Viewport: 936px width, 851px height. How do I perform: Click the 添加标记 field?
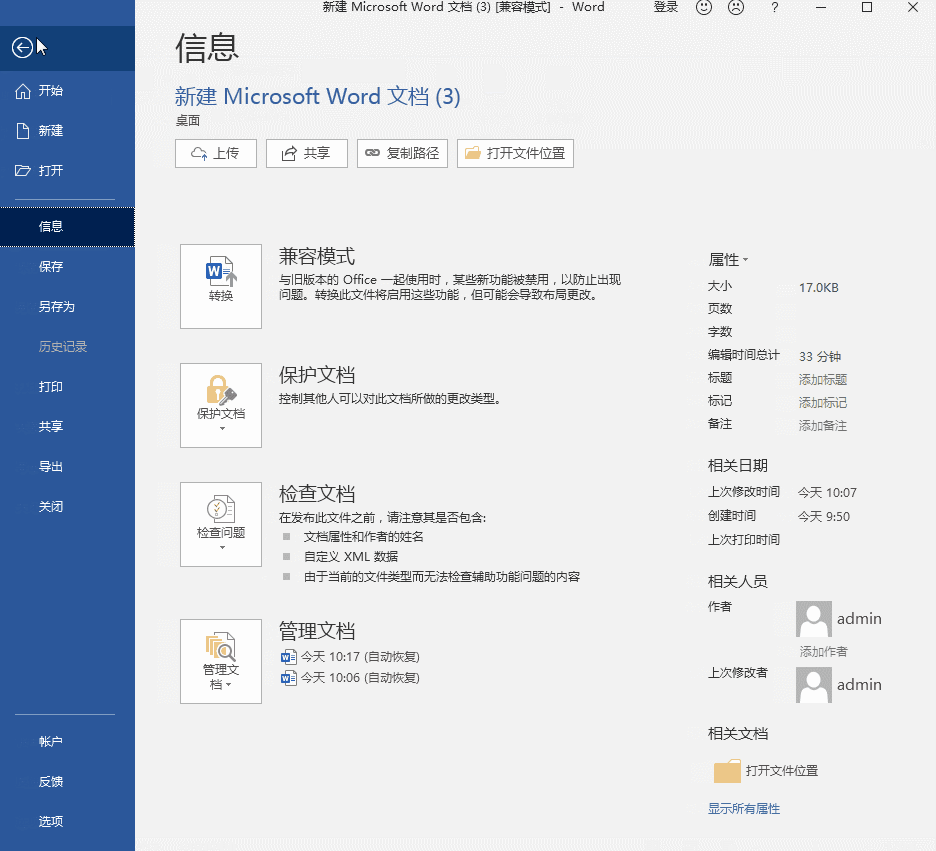pyautogui.click(x=823, y=403)
